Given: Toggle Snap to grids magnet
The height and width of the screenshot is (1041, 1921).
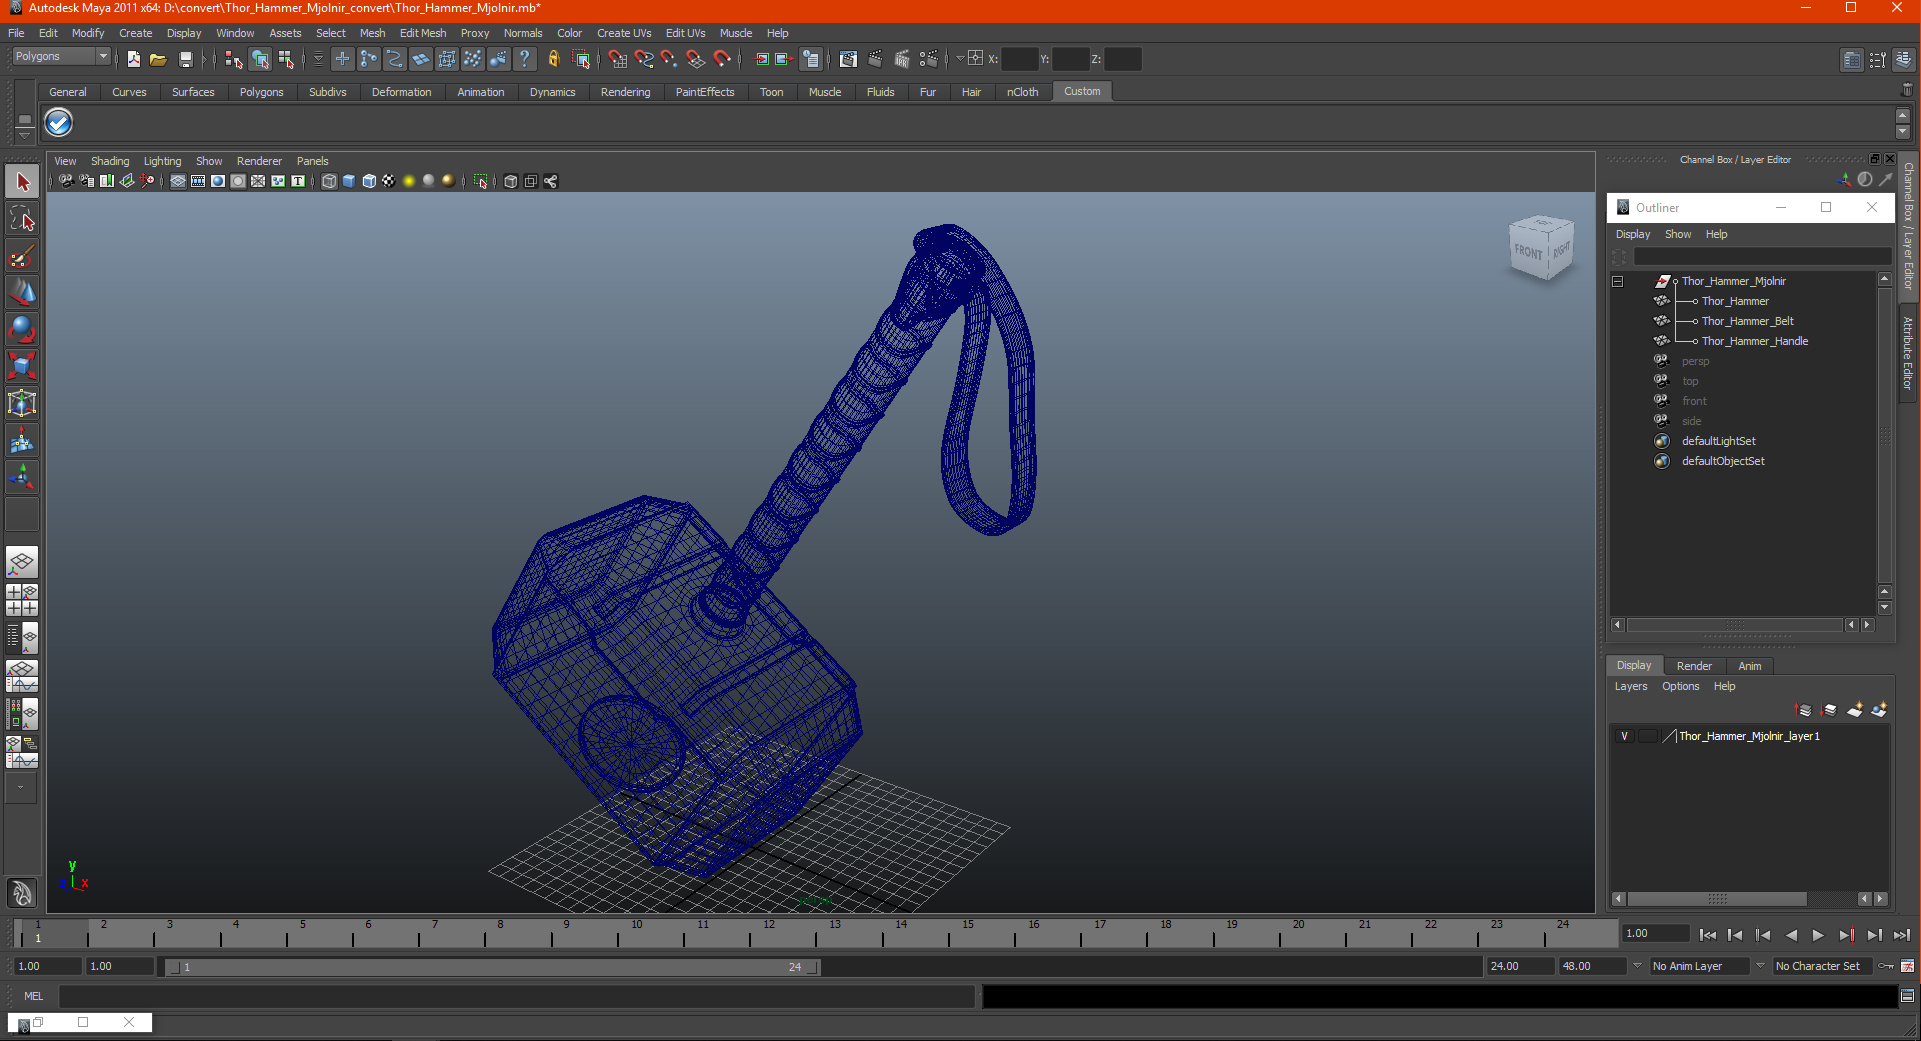Looking at the screenshot, I should pyautogui.click(x=617, y=59).
